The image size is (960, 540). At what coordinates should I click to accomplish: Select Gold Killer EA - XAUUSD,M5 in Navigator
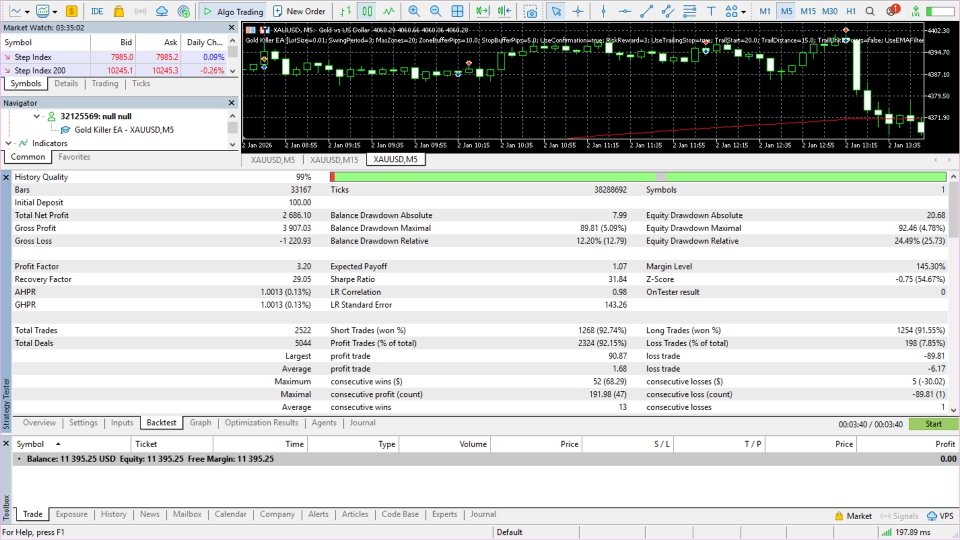coord(124,130)
